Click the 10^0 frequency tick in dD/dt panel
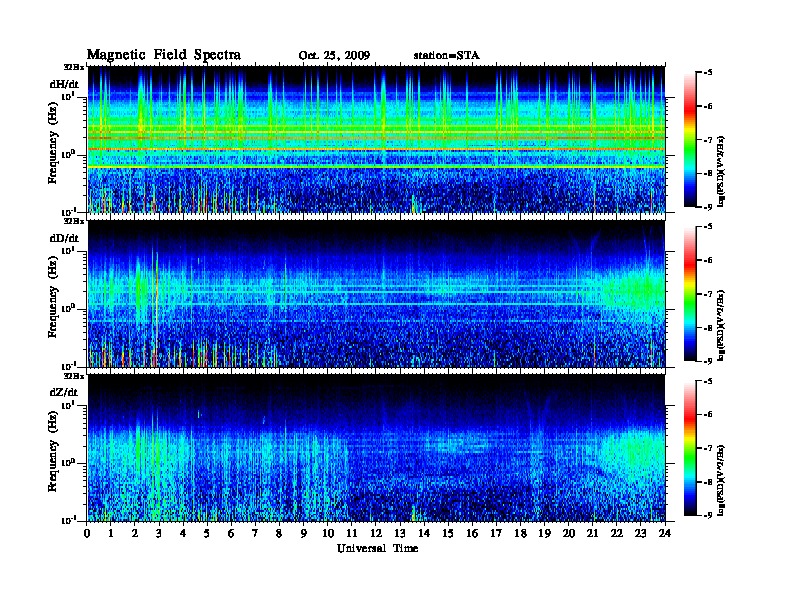792x612 pixels. (x=68, y=308)
